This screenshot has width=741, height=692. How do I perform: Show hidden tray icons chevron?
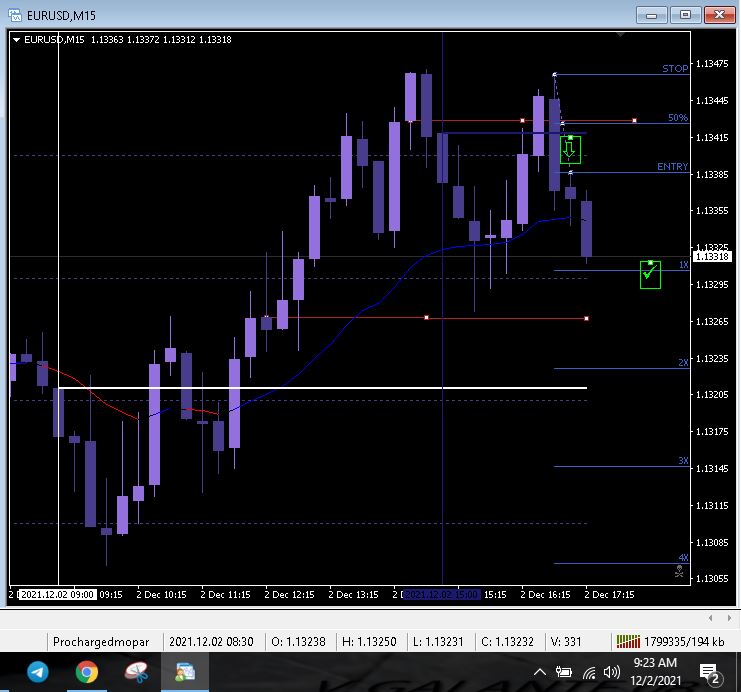click(540, 672)
